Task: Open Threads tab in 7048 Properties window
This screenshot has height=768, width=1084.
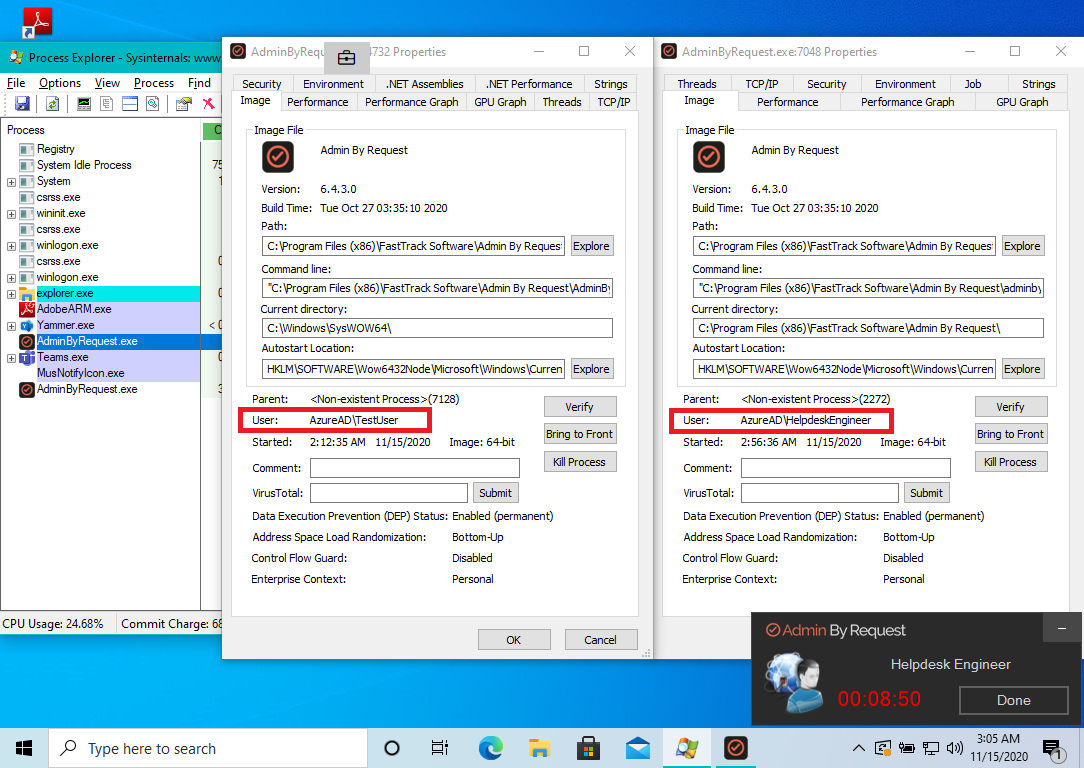Action: [696, 84]
